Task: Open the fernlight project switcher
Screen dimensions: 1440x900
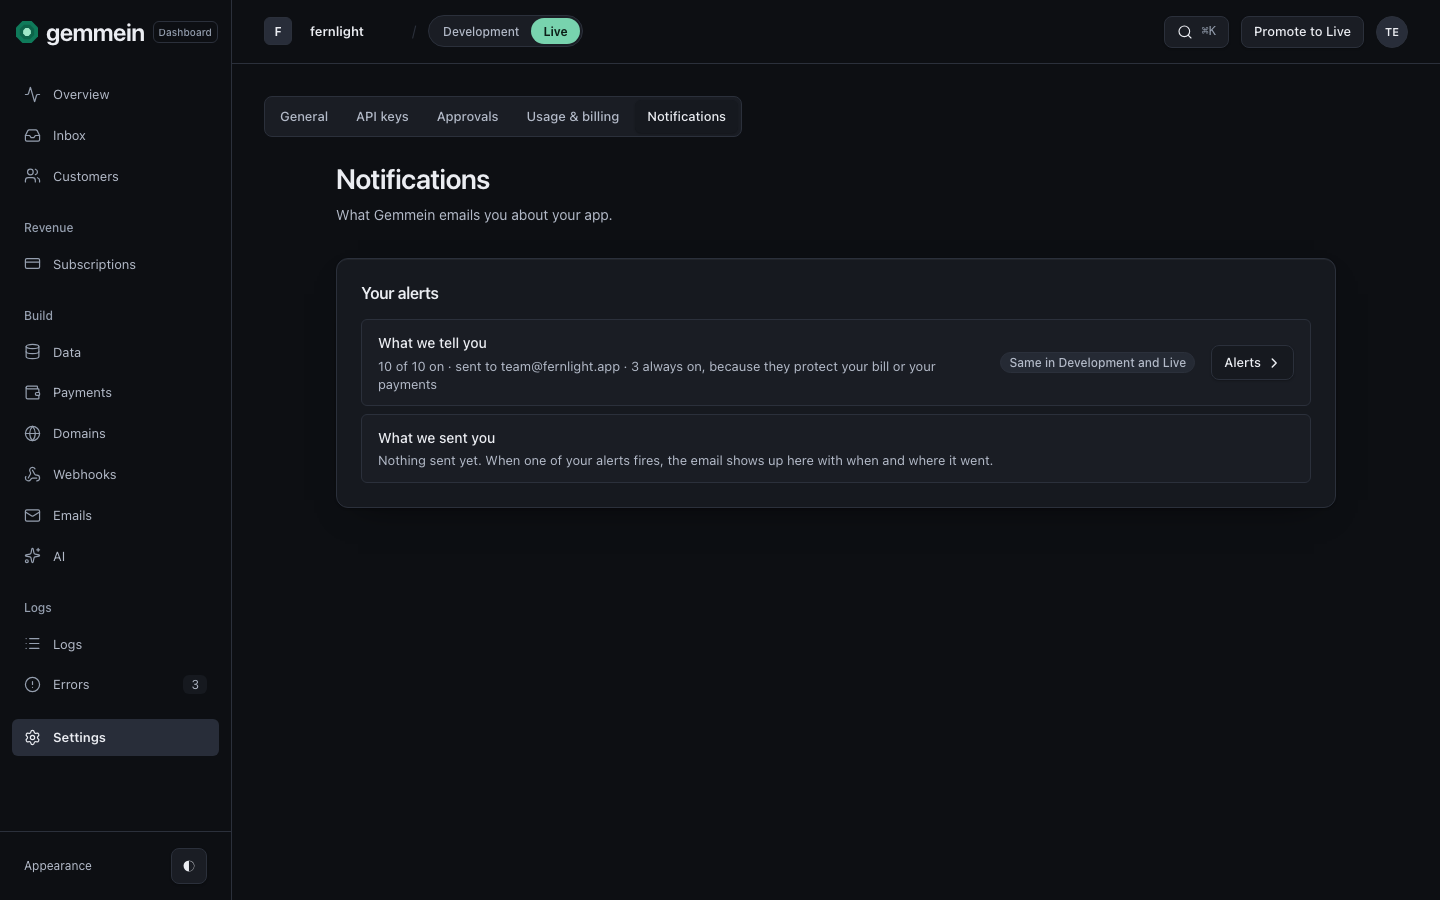Action: 337,32
